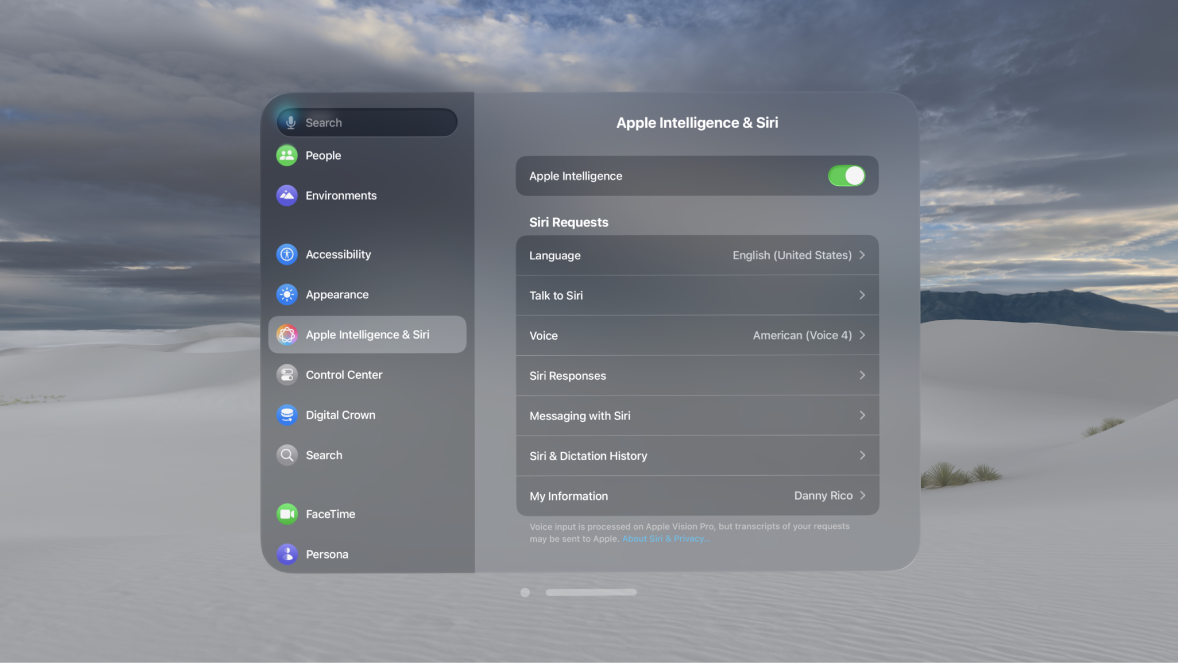Expand My Information chevron

pyautogui.click(x=862, y=495)
